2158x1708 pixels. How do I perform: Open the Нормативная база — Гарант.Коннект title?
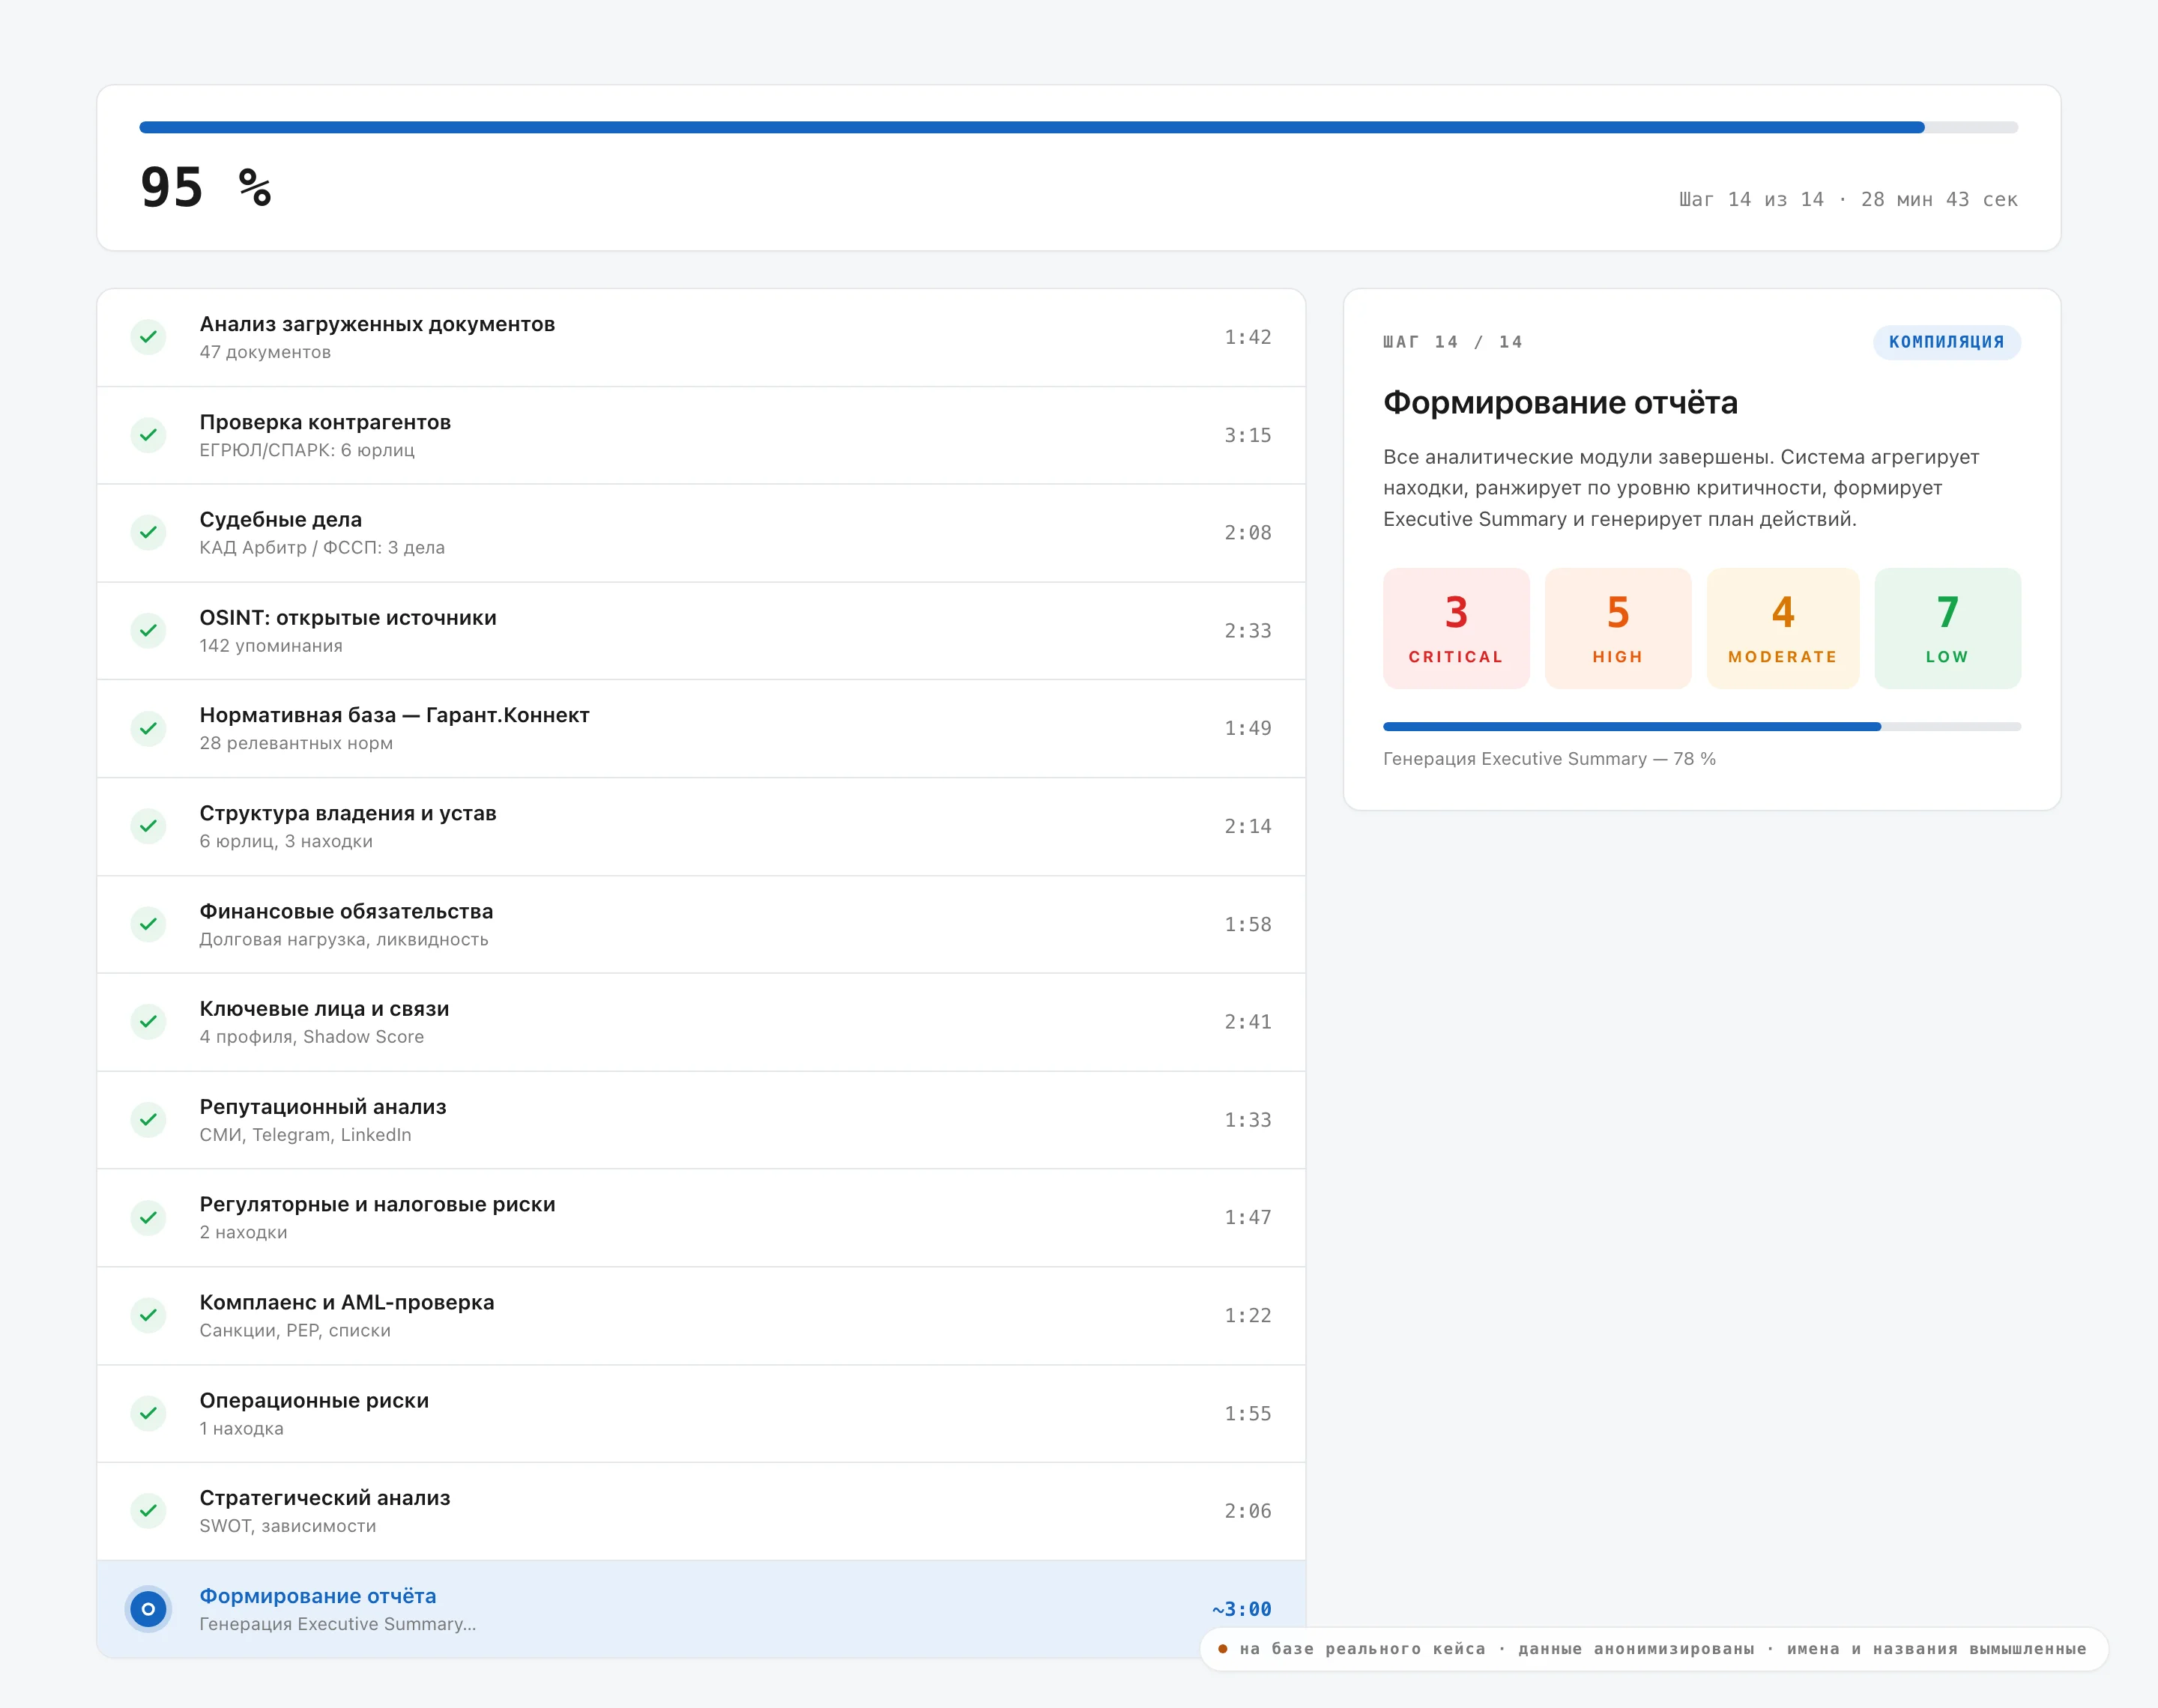point(394,715)
